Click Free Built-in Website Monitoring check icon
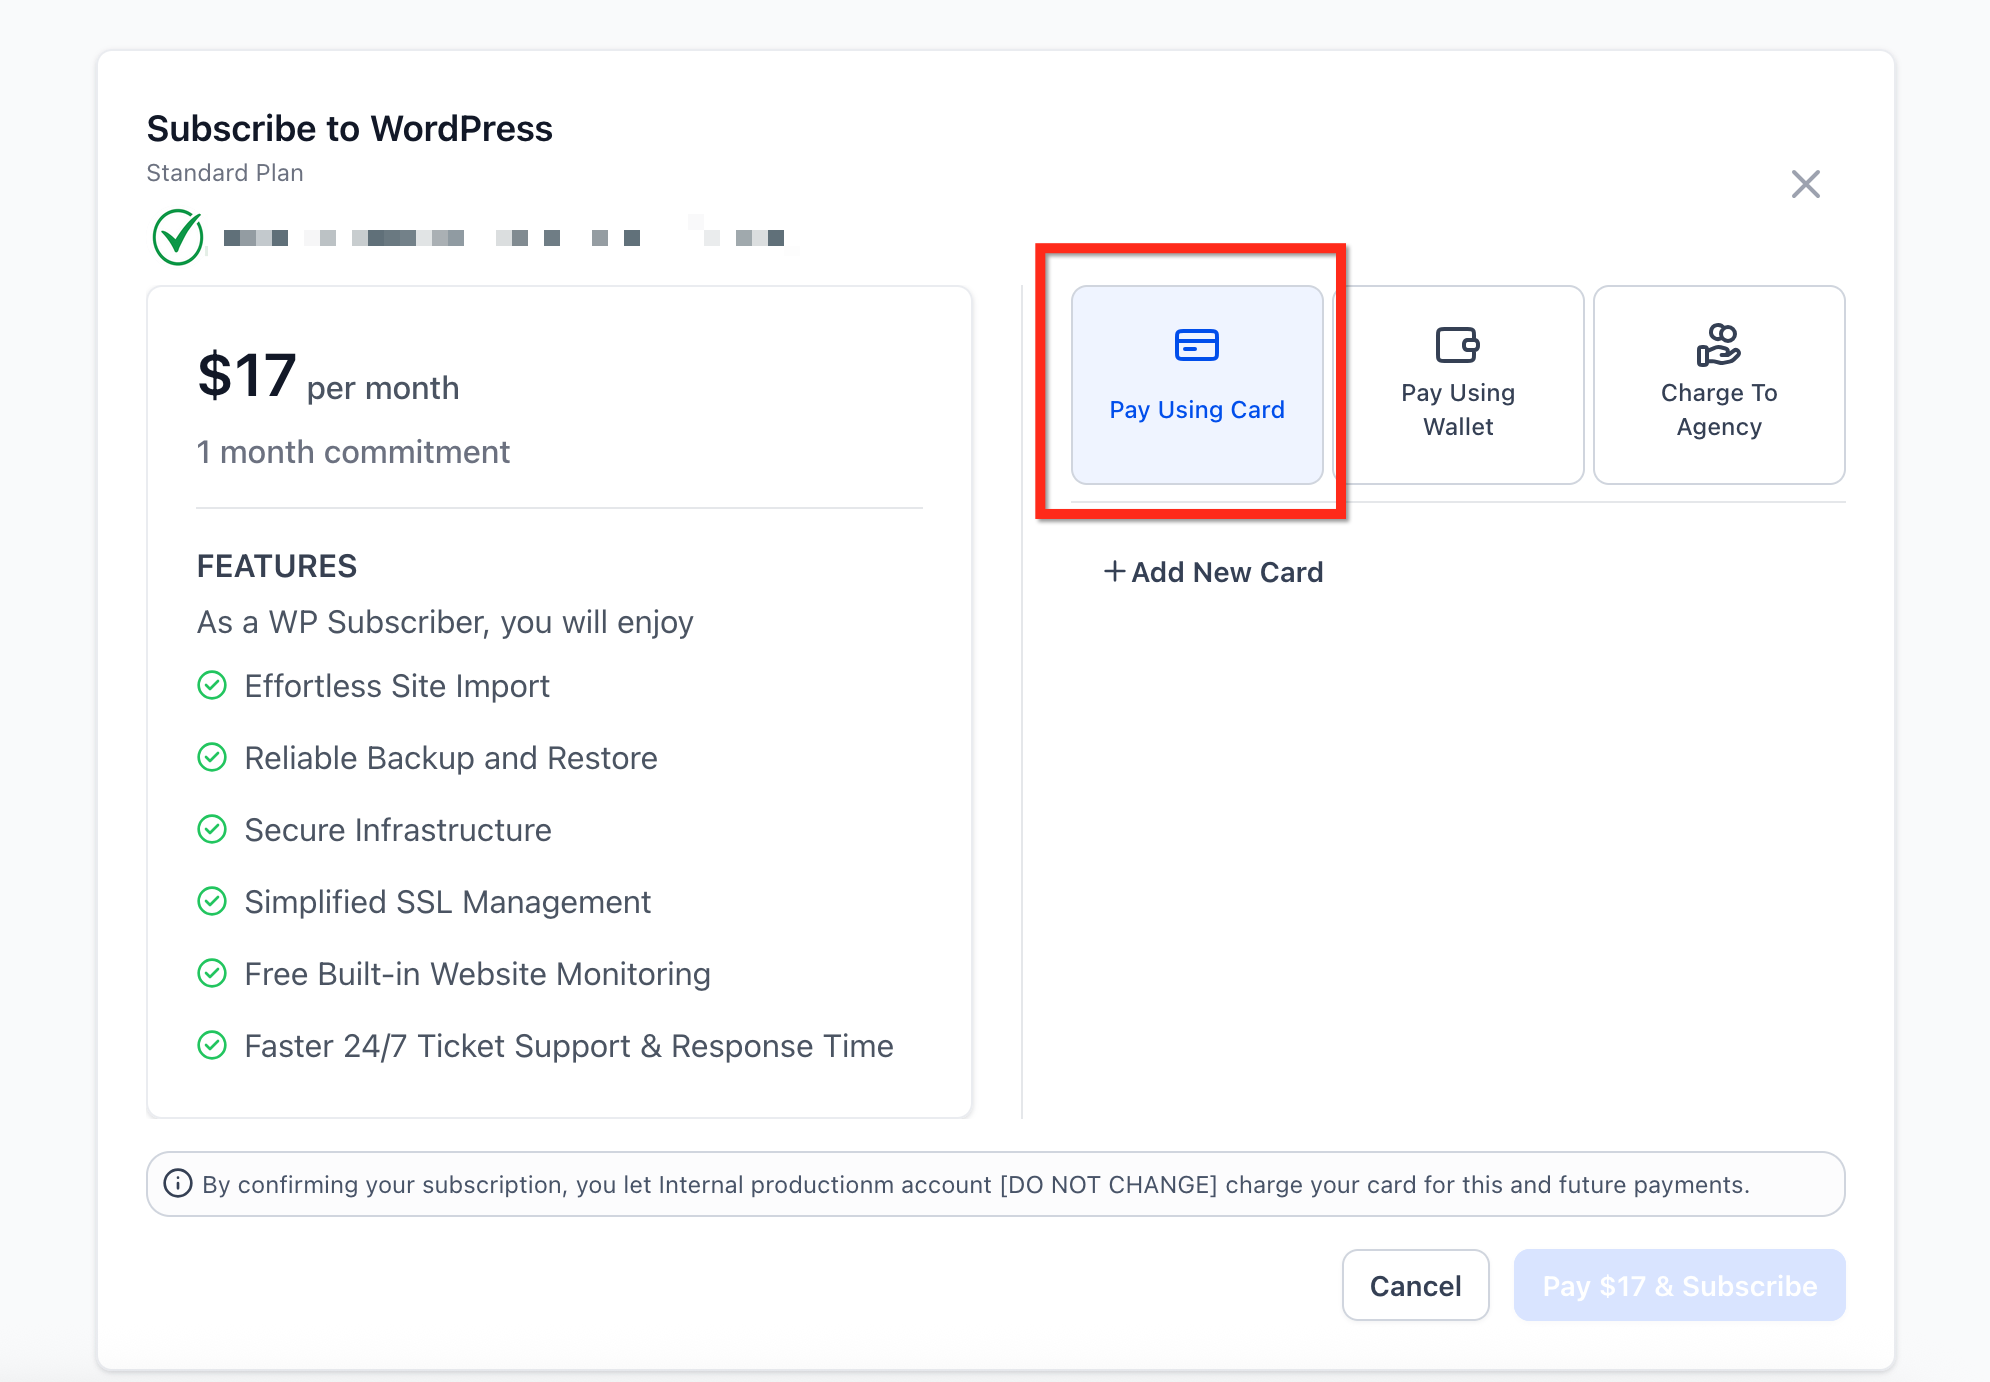 [212, 974]
